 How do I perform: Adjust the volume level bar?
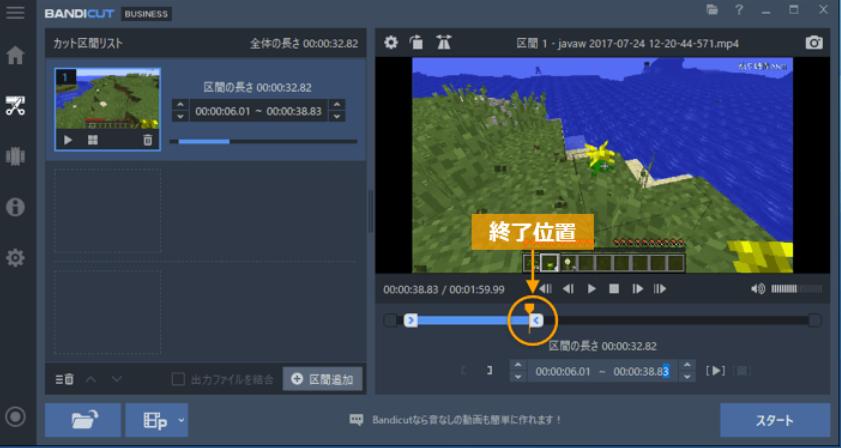coord(796,289)
